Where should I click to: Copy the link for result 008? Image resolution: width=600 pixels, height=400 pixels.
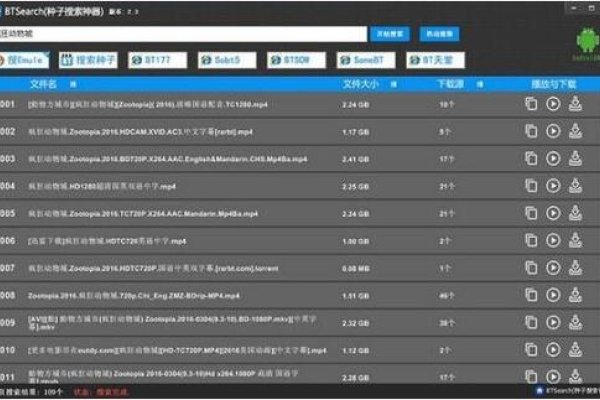click(531, 296)
